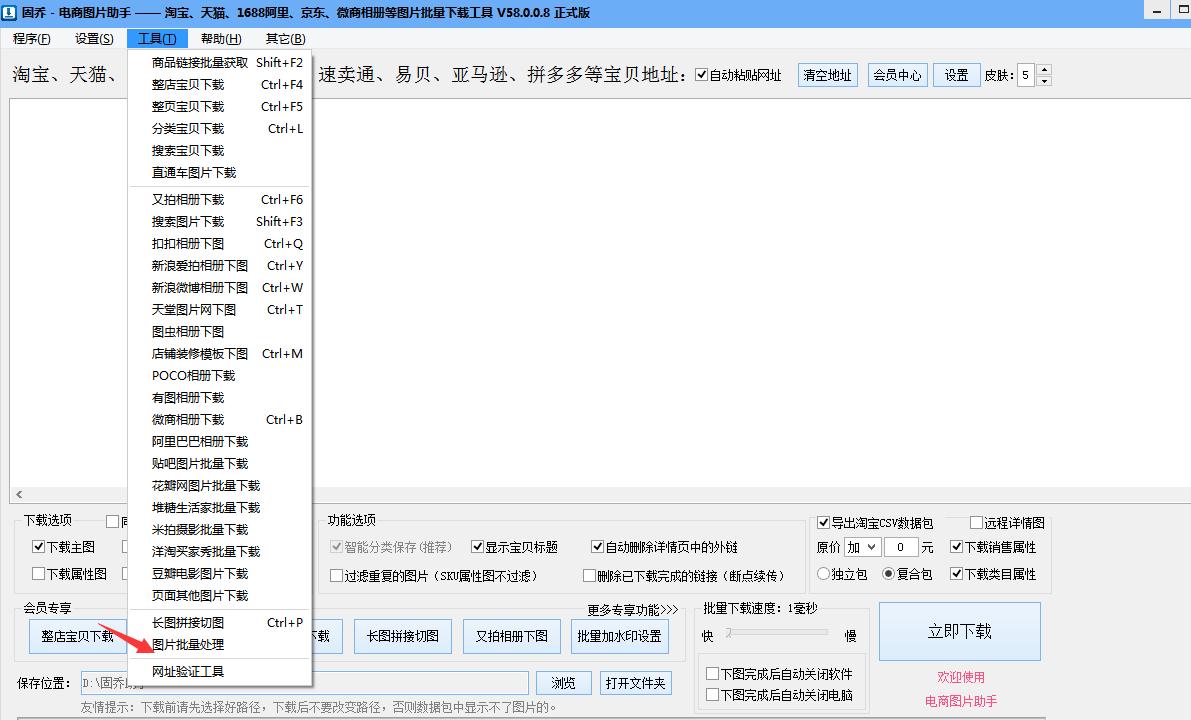Click the 清空地址 button

tap(827, 74)
